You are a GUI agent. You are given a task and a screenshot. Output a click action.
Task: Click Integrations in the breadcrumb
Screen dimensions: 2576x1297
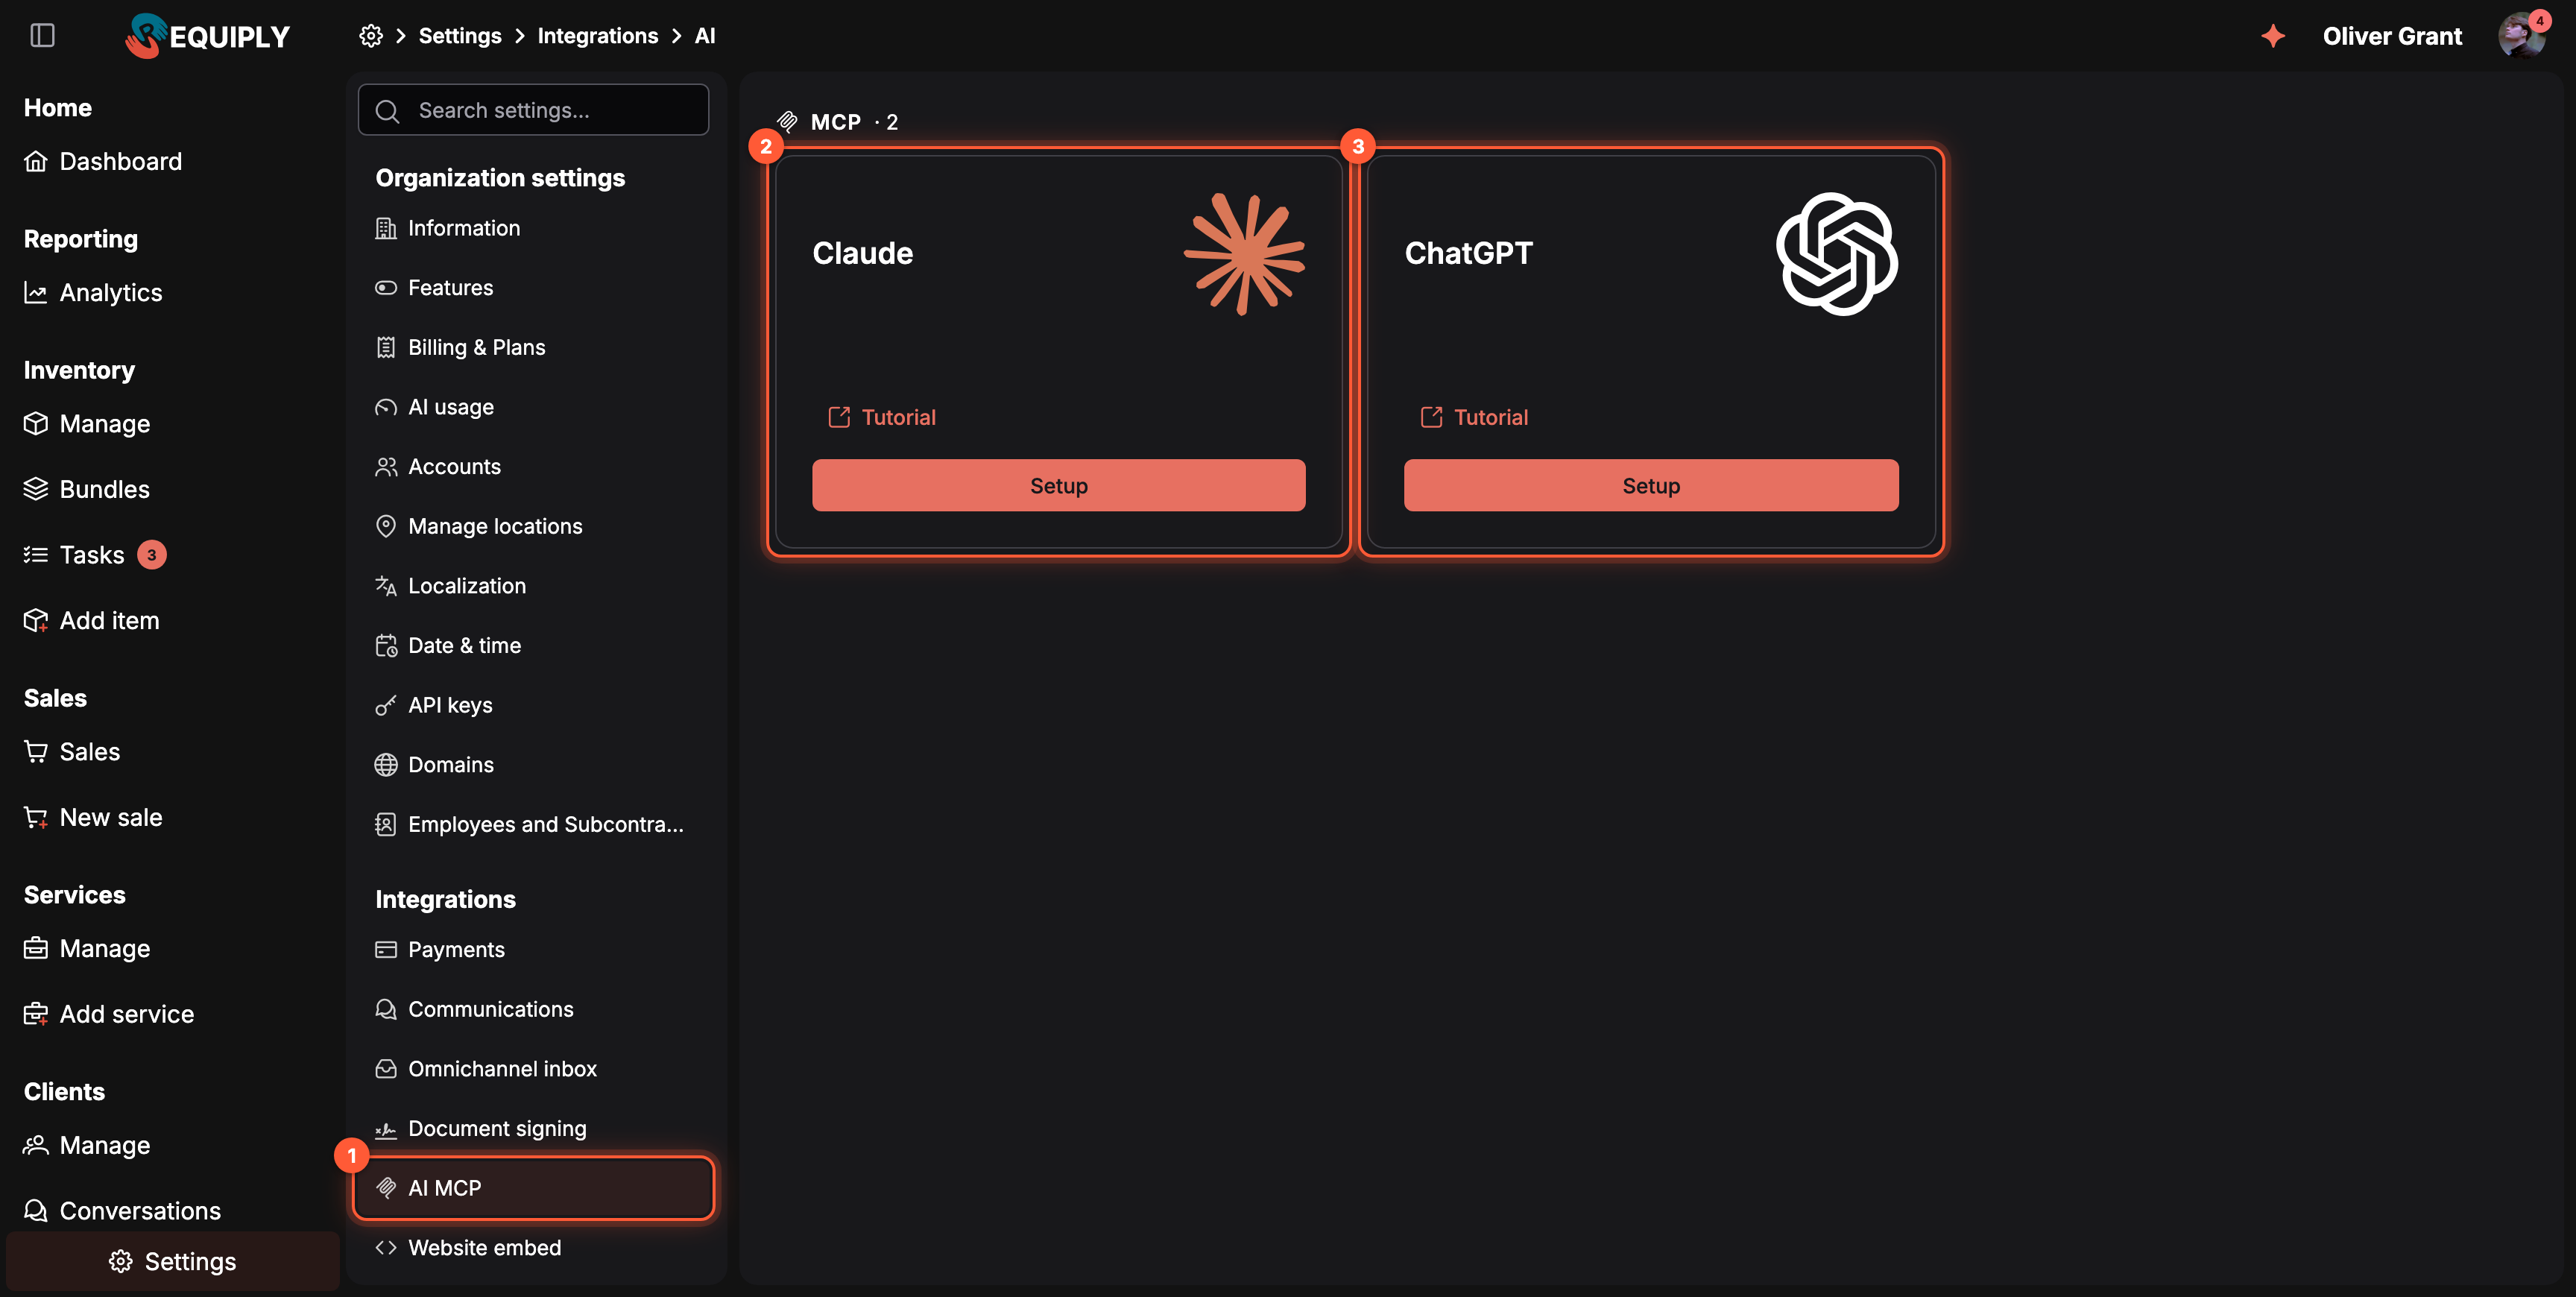tap(598, 36)
